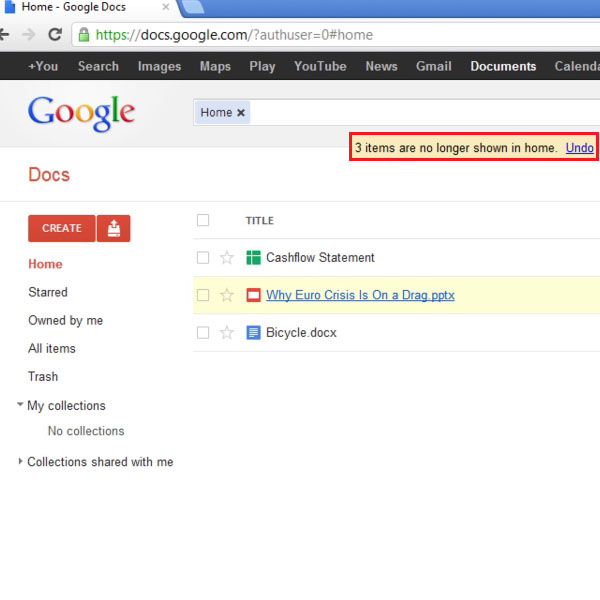600x600 pixels.
Task: Select Home in the sidebar
Action: coord(45,264)
